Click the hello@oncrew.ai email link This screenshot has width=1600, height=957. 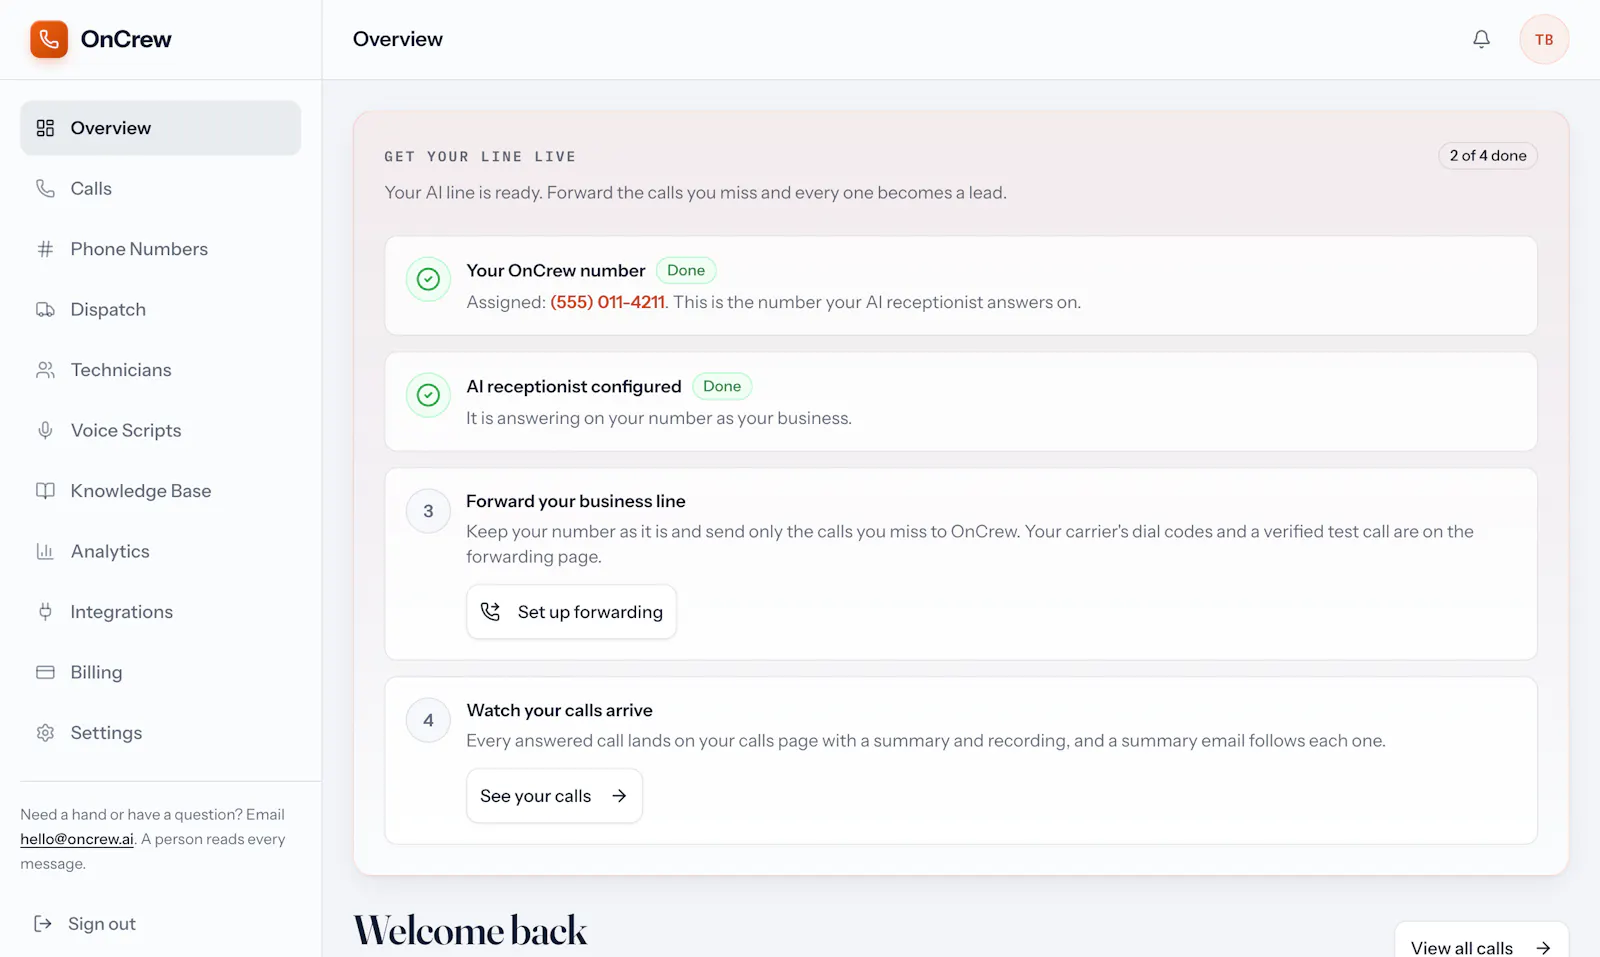77,839
